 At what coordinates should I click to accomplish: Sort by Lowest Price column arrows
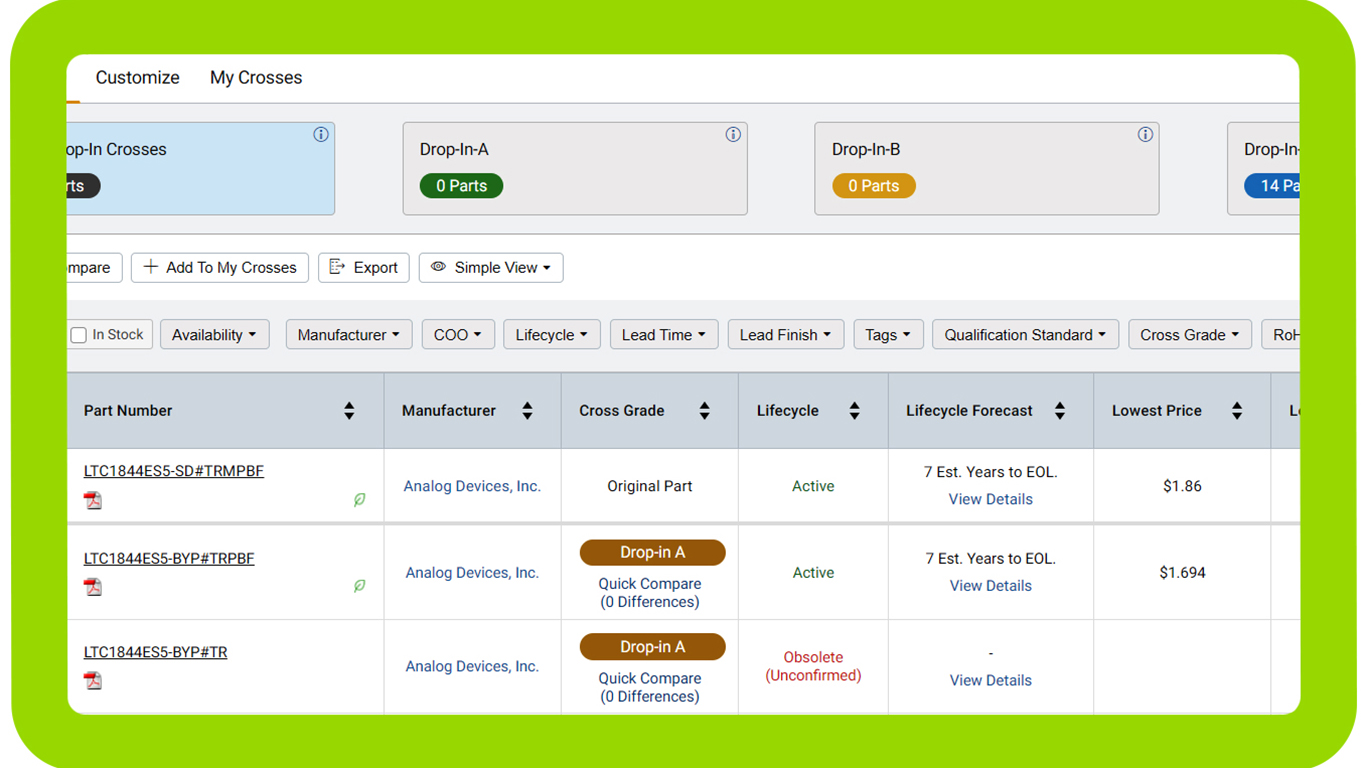[1237, 411]
